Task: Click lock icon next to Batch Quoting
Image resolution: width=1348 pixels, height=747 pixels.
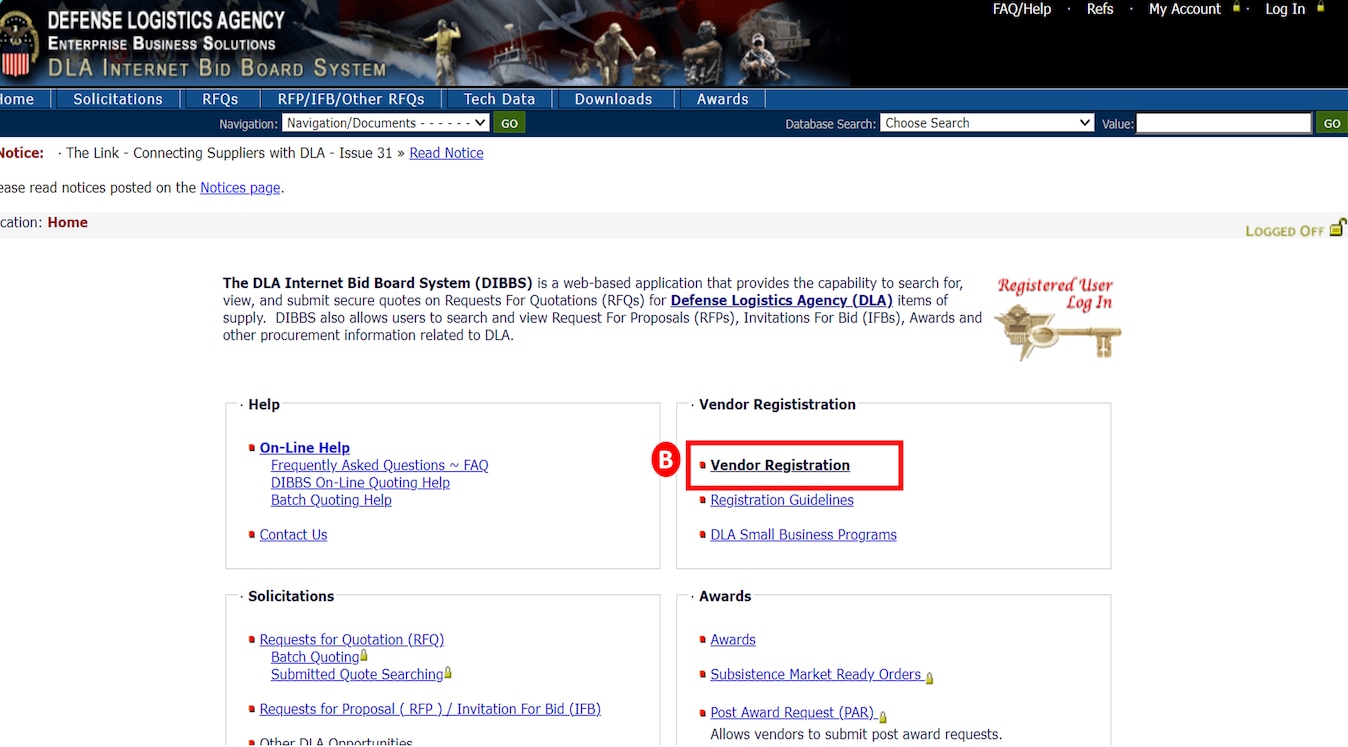Action: pyautogui.click(x=364, y=657)
